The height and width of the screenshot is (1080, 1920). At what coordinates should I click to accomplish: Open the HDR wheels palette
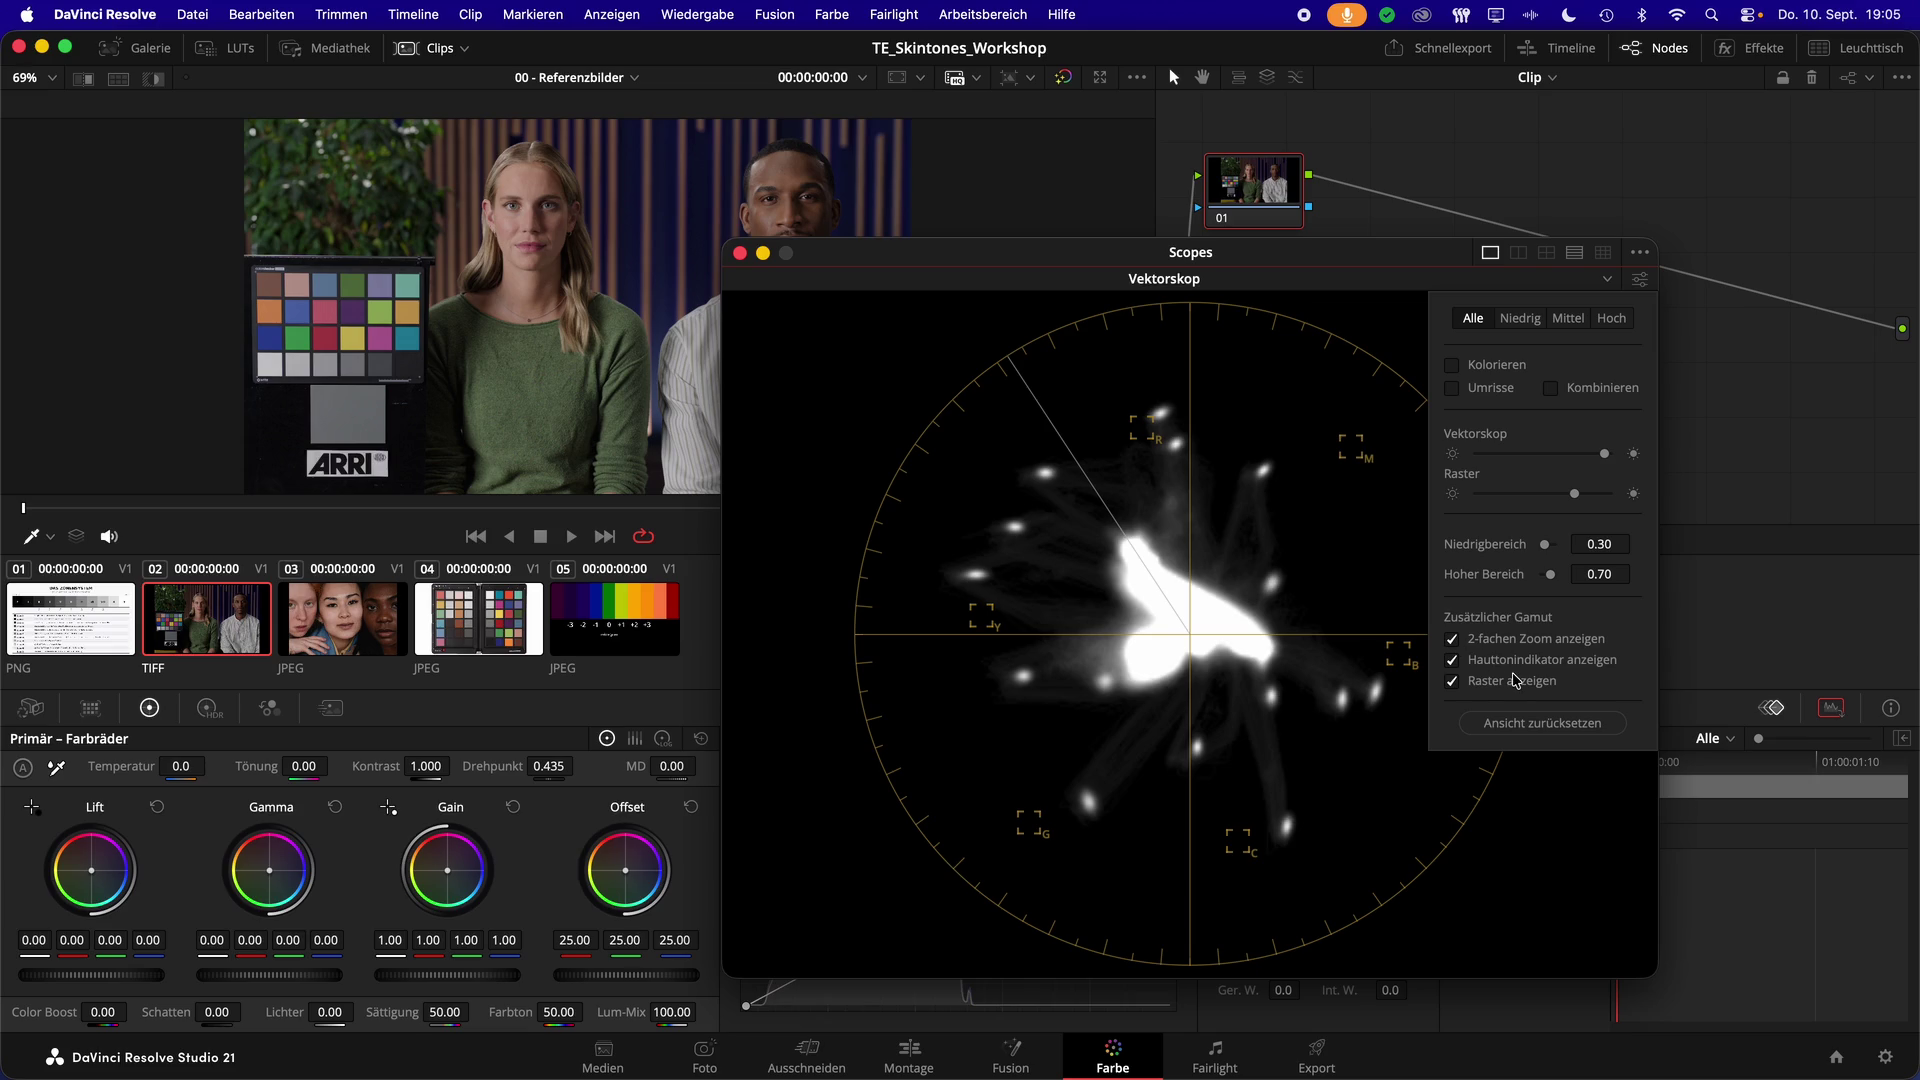pos(209,708)
